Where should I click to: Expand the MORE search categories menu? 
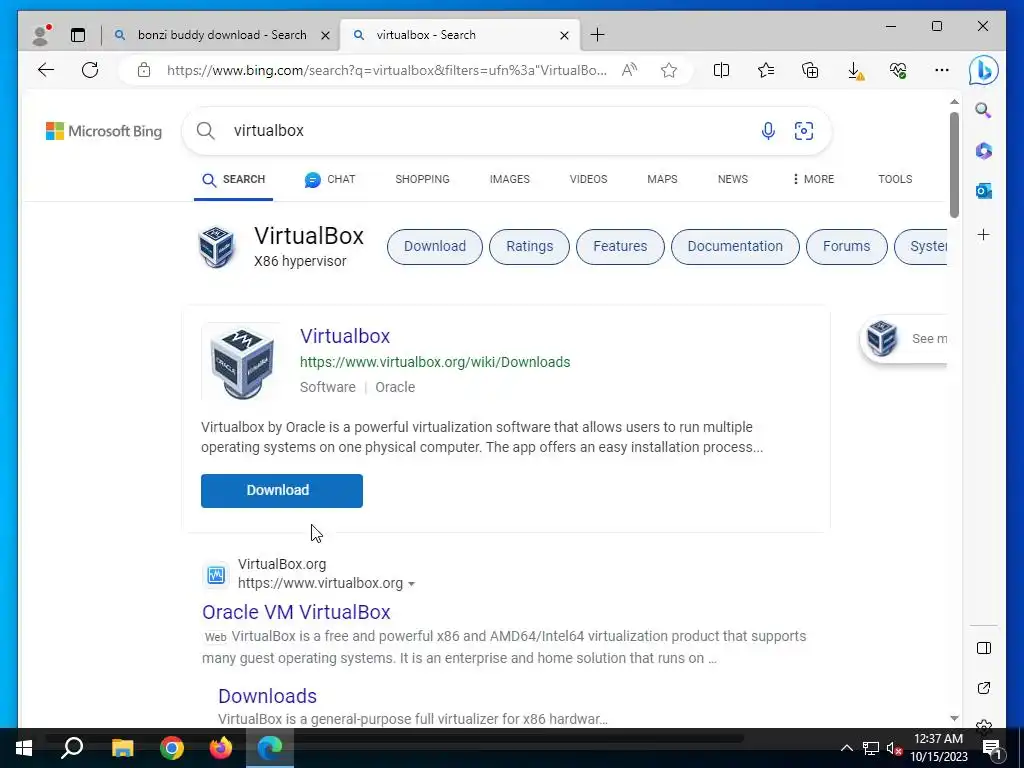pos(813,179)
